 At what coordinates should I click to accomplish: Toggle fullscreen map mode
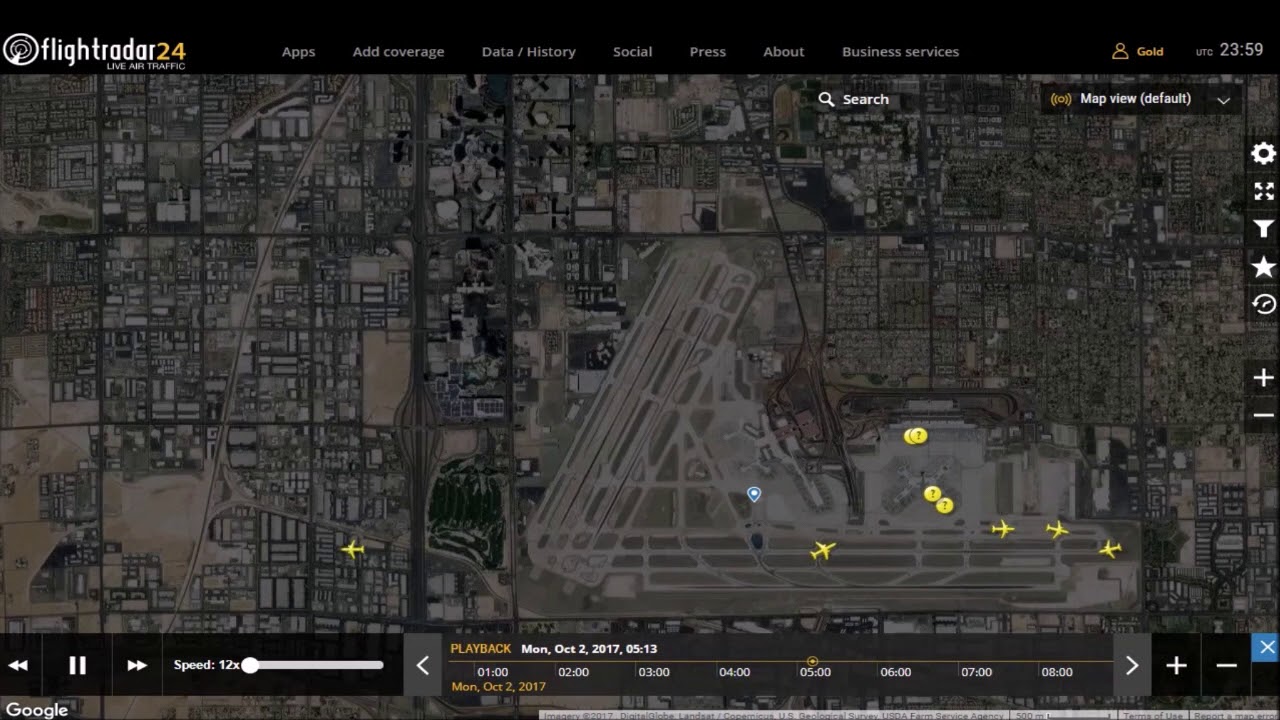point(1264,191)
